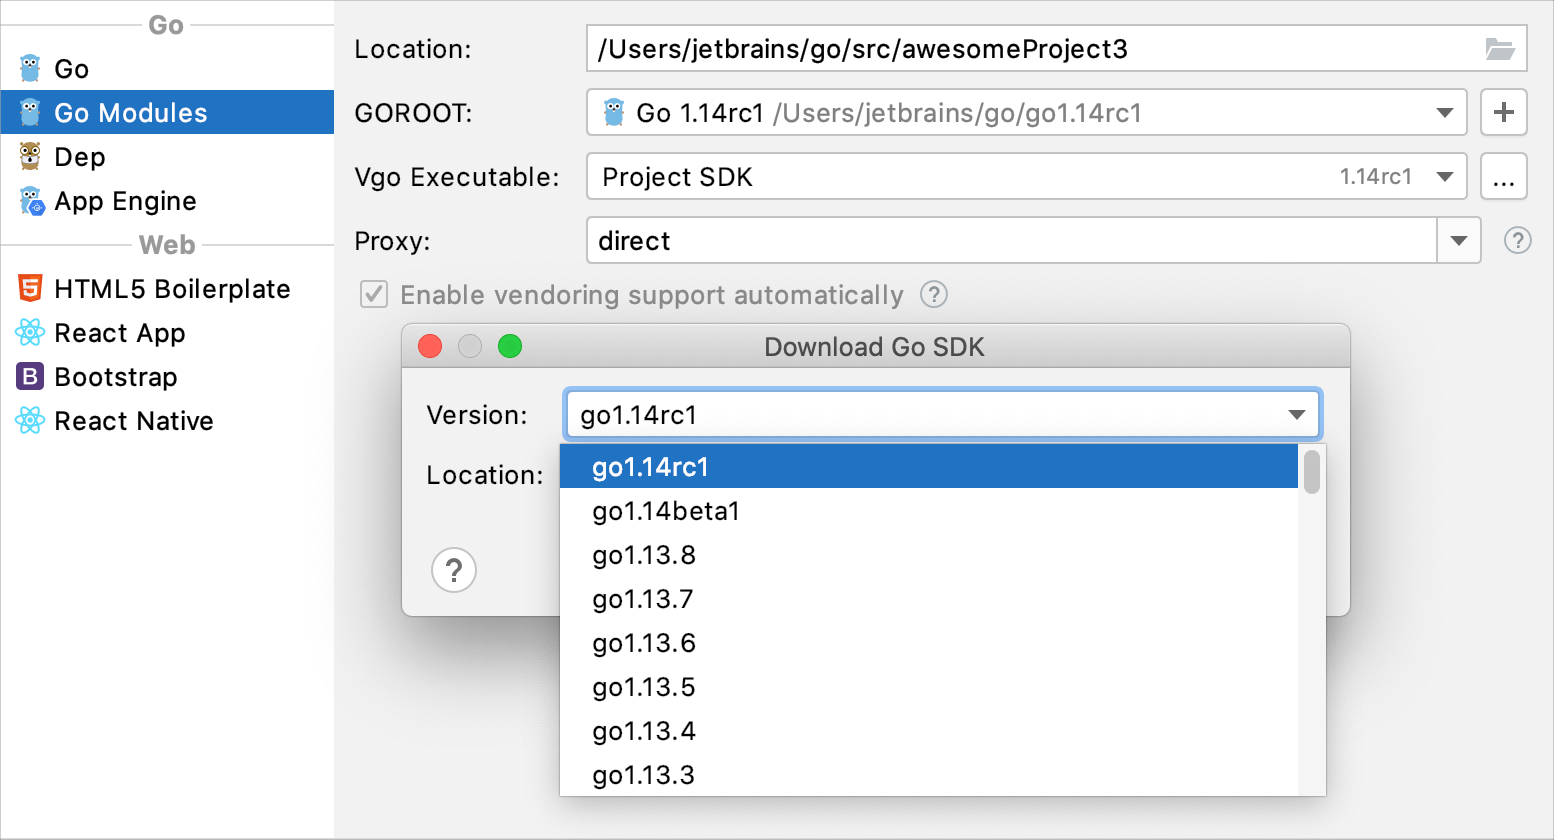
Task: Open help for vendoring support option
Action: (x=933, y=295)
